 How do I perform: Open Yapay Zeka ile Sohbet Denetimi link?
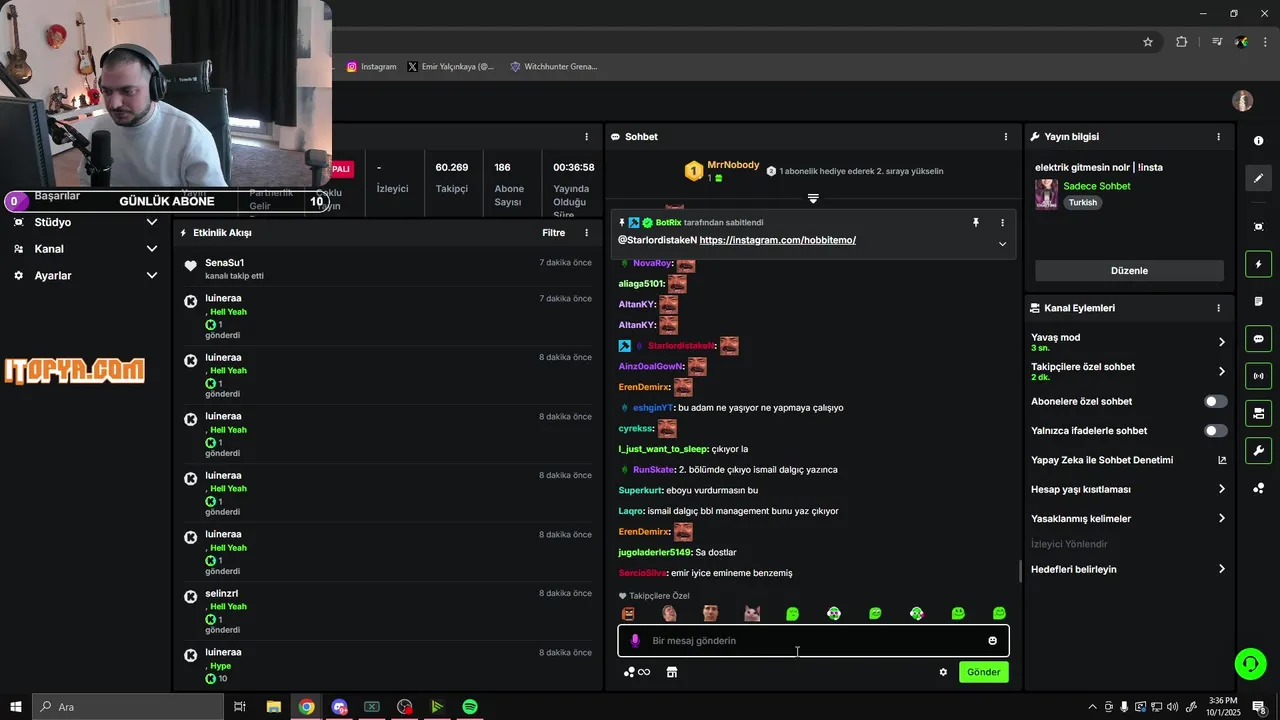click(1129, 460)
